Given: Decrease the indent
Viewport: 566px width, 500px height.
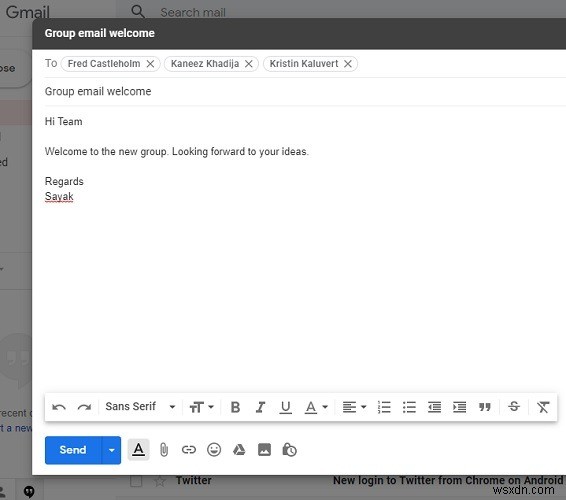Looking at the screenshot, I should (x=434, y=407).
